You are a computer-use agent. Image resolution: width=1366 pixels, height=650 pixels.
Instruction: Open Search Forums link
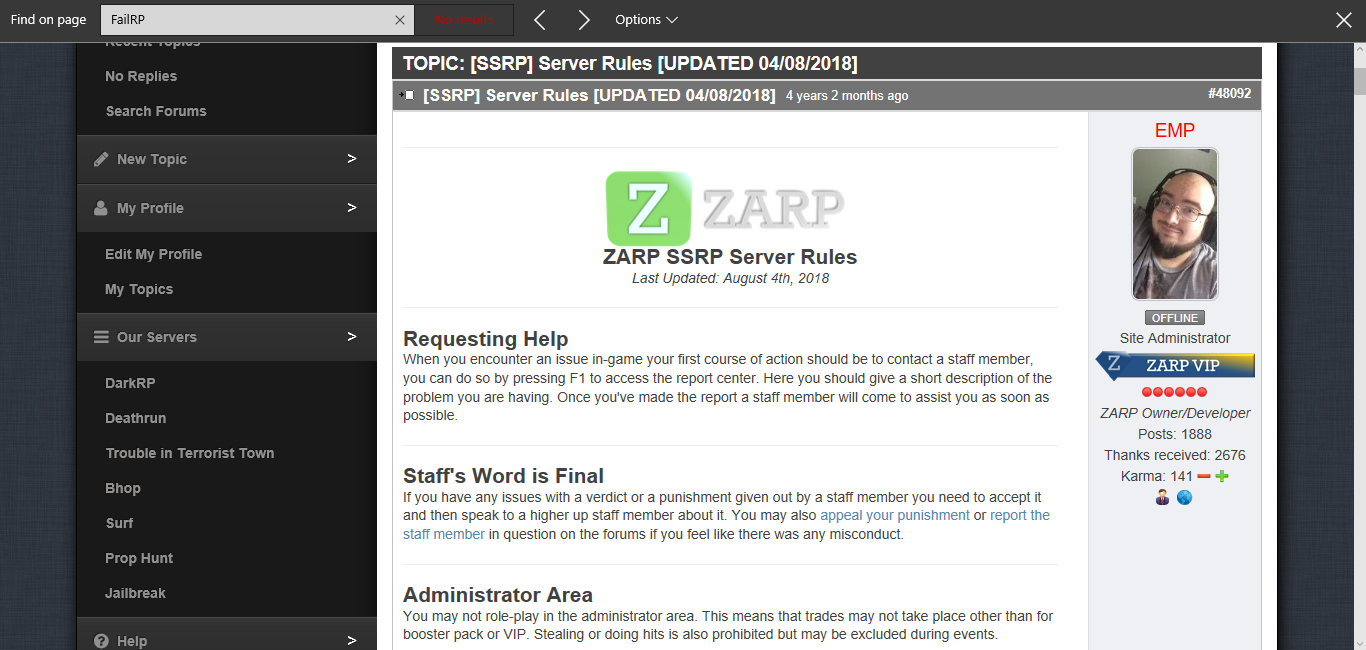pos(156,111)
